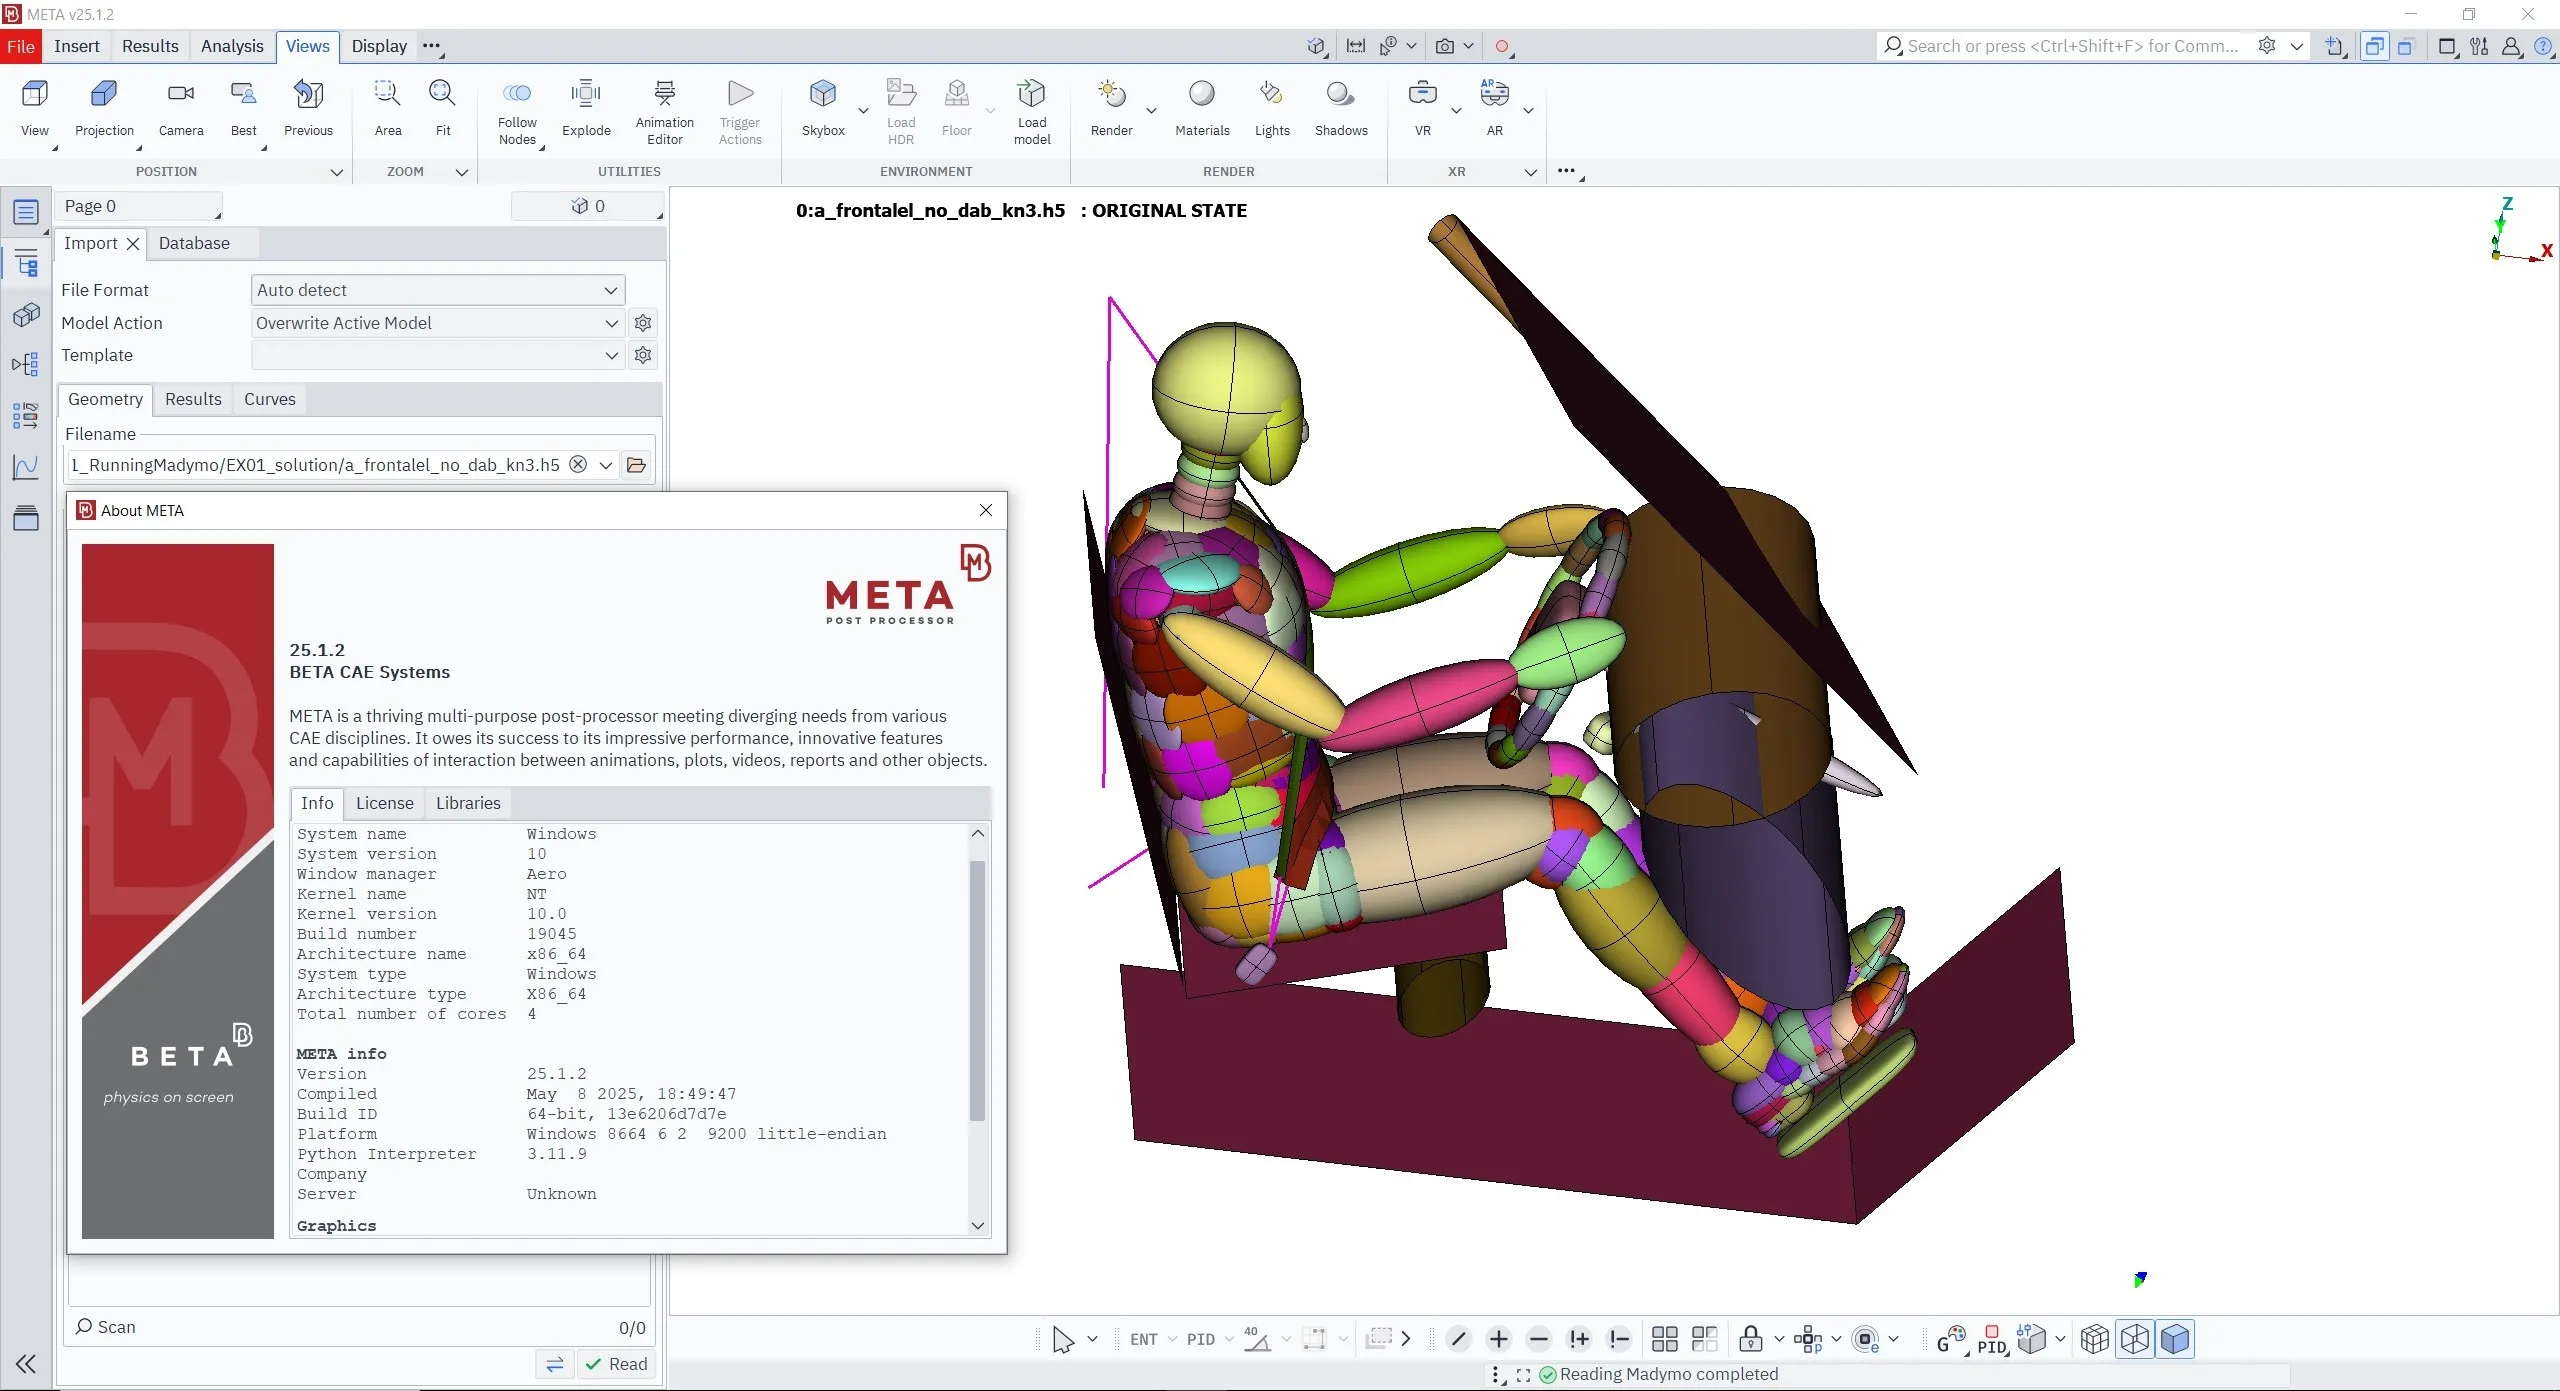
Task: Open the View position tool
Action: [x=34, y=108]
